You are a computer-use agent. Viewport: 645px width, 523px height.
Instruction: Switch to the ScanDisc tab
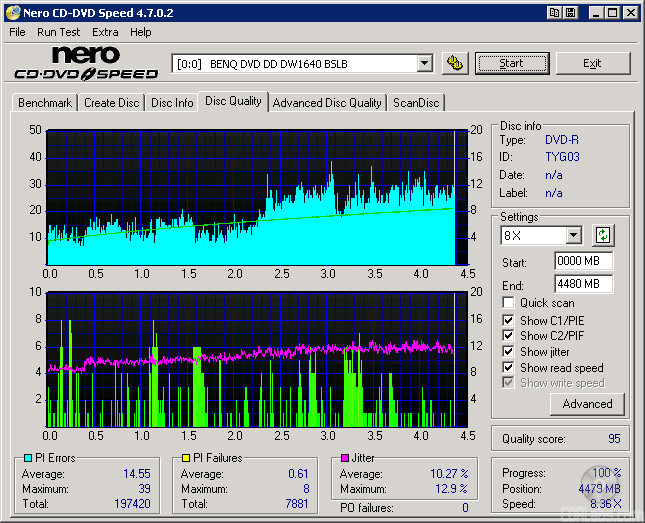415,103
